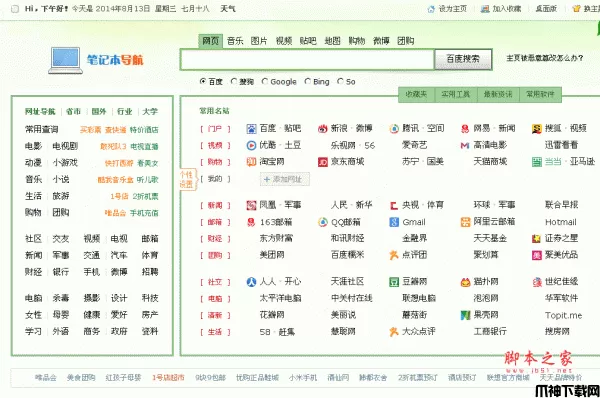Click the icon beside 加入收藏
This screenshot has width=600, height=398.
[x=485, y=9]
